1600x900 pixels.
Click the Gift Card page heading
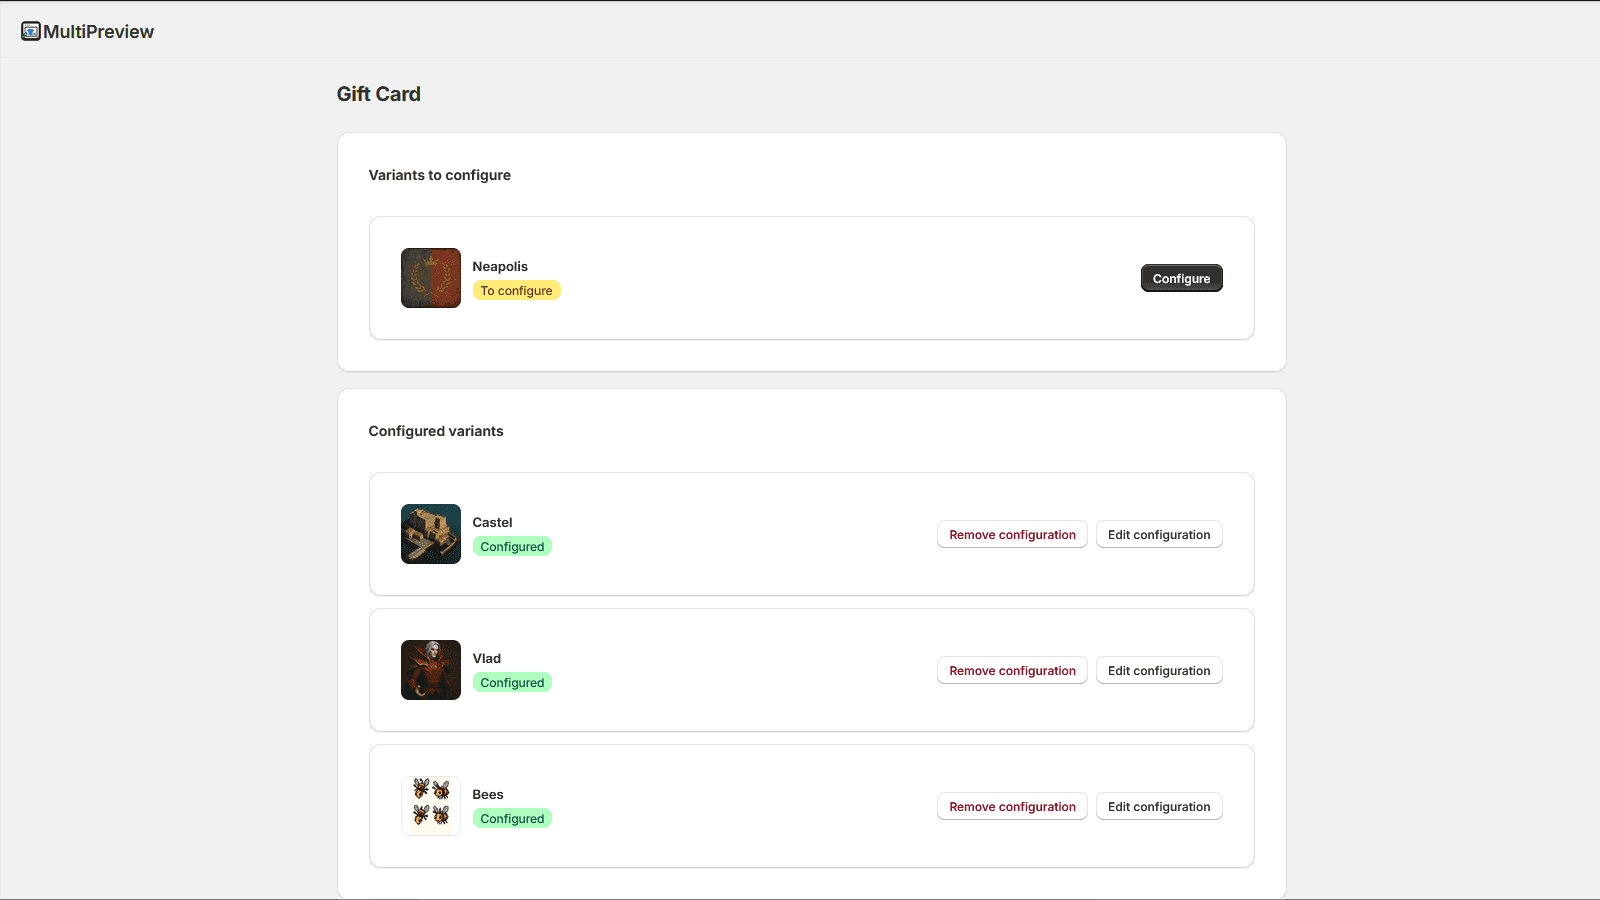click(x=378, y=94)
